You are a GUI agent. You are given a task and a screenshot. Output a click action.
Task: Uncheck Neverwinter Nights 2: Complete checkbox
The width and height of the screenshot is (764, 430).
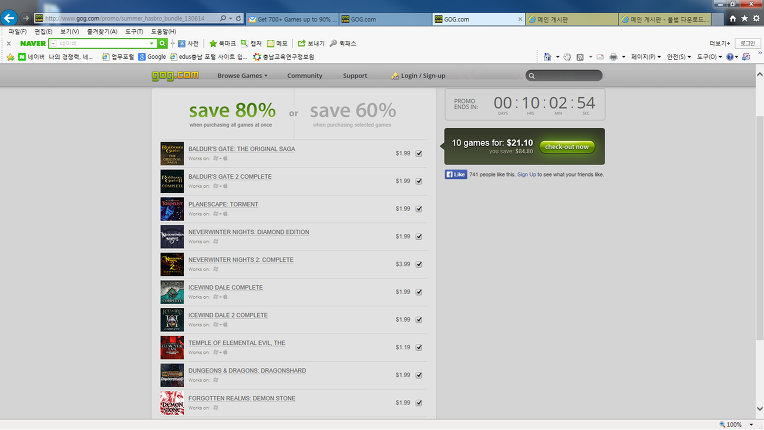click(x=419, y=264)
